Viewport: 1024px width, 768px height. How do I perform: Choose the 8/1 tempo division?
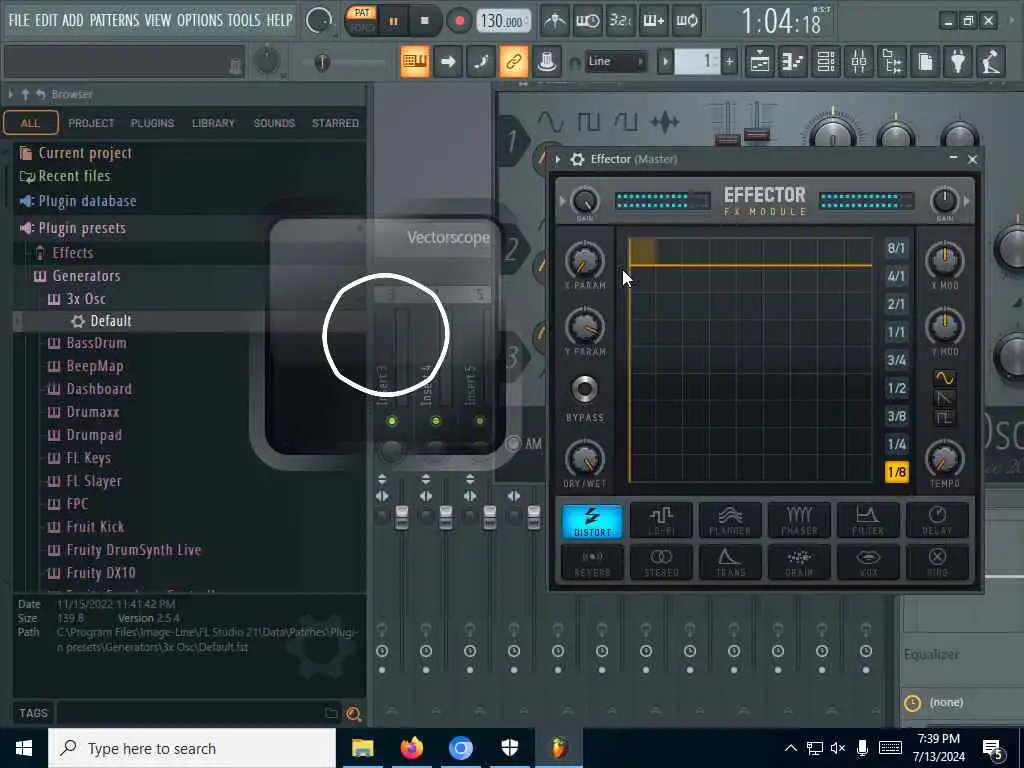click(896, 248)
